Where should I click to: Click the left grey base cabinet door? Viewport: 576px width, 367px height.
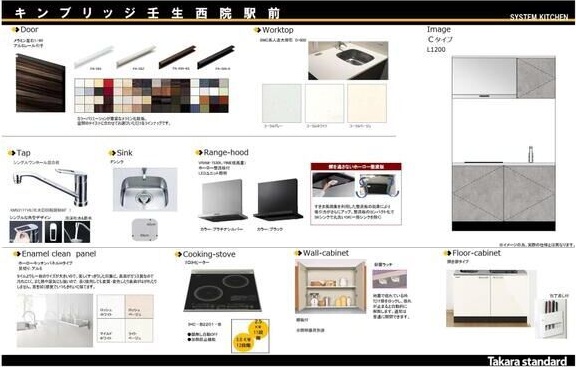[478, 193]
